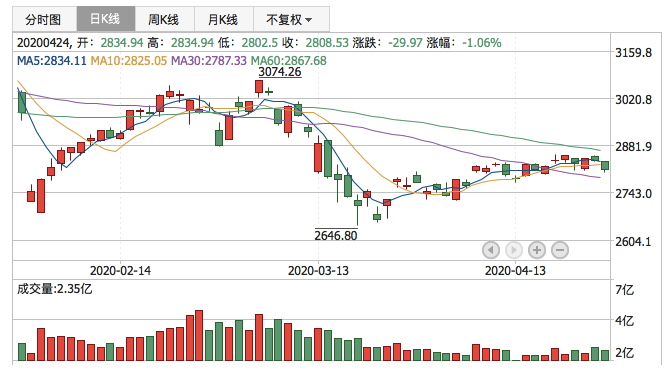Click the MA60 moving average label
This screenshot has height=373, width=671.
pyautogui.click(x=288, y=61)
